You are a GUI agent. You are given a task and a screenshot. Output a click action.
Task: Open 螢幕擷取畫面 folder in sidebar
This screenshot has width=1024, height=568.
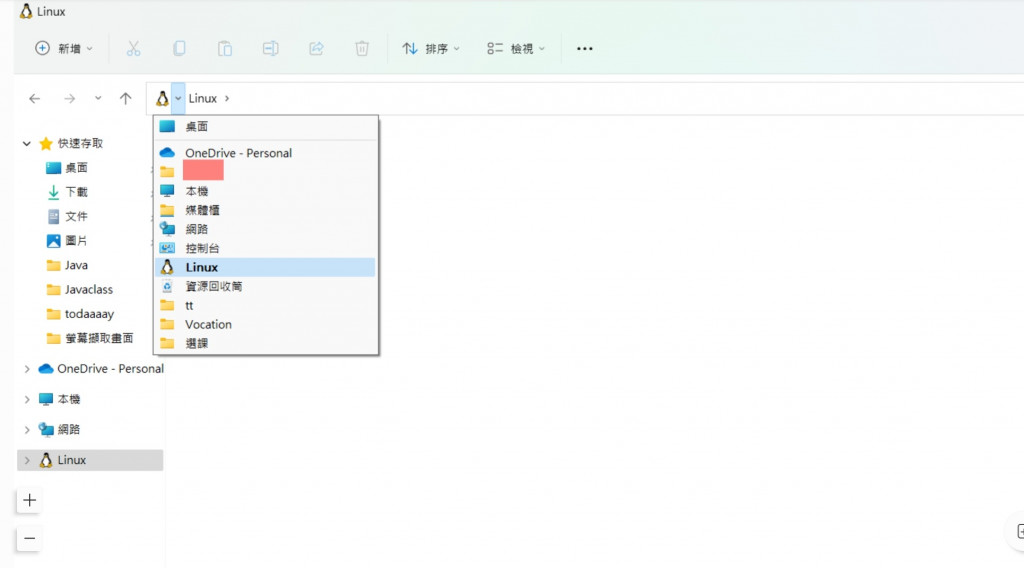point(89,338)
